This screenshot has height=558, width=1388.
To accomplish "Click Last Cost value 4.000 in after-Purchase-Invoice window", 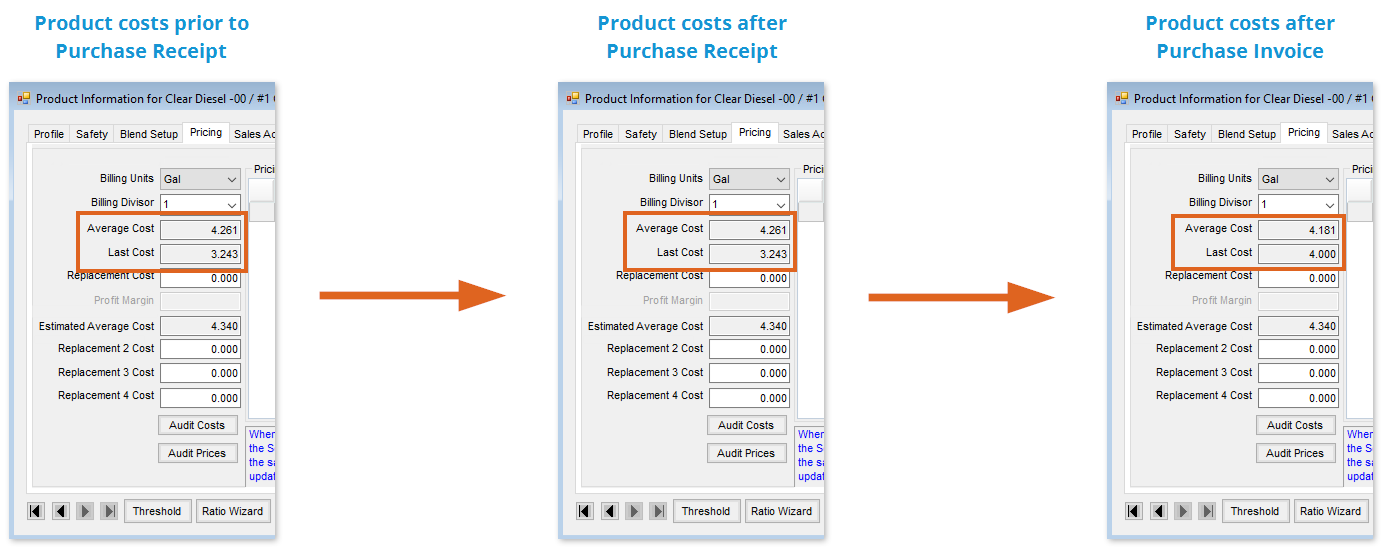I will [1298, 254].
